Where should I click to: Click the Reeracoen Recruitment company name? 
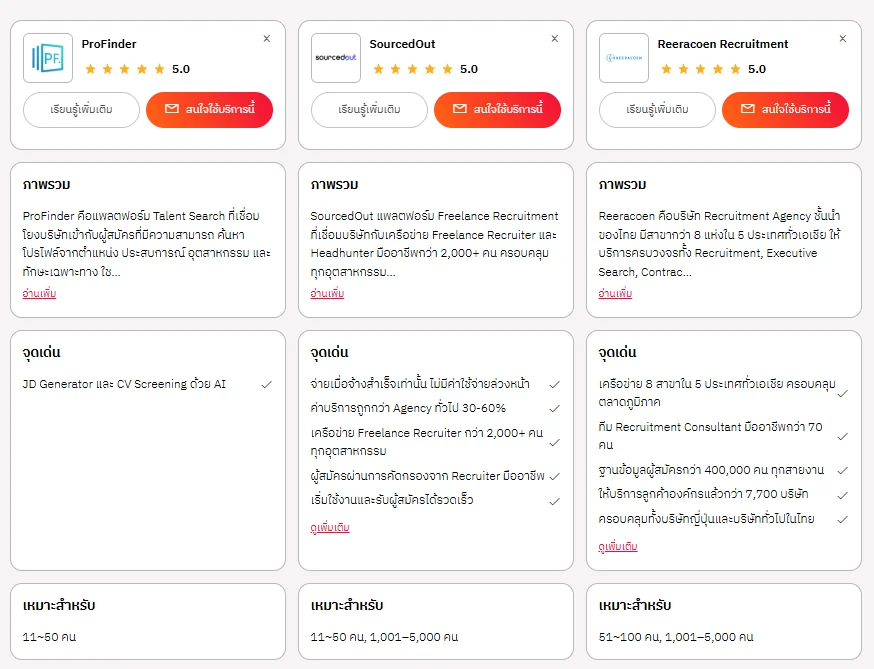[x=722, y=44]
